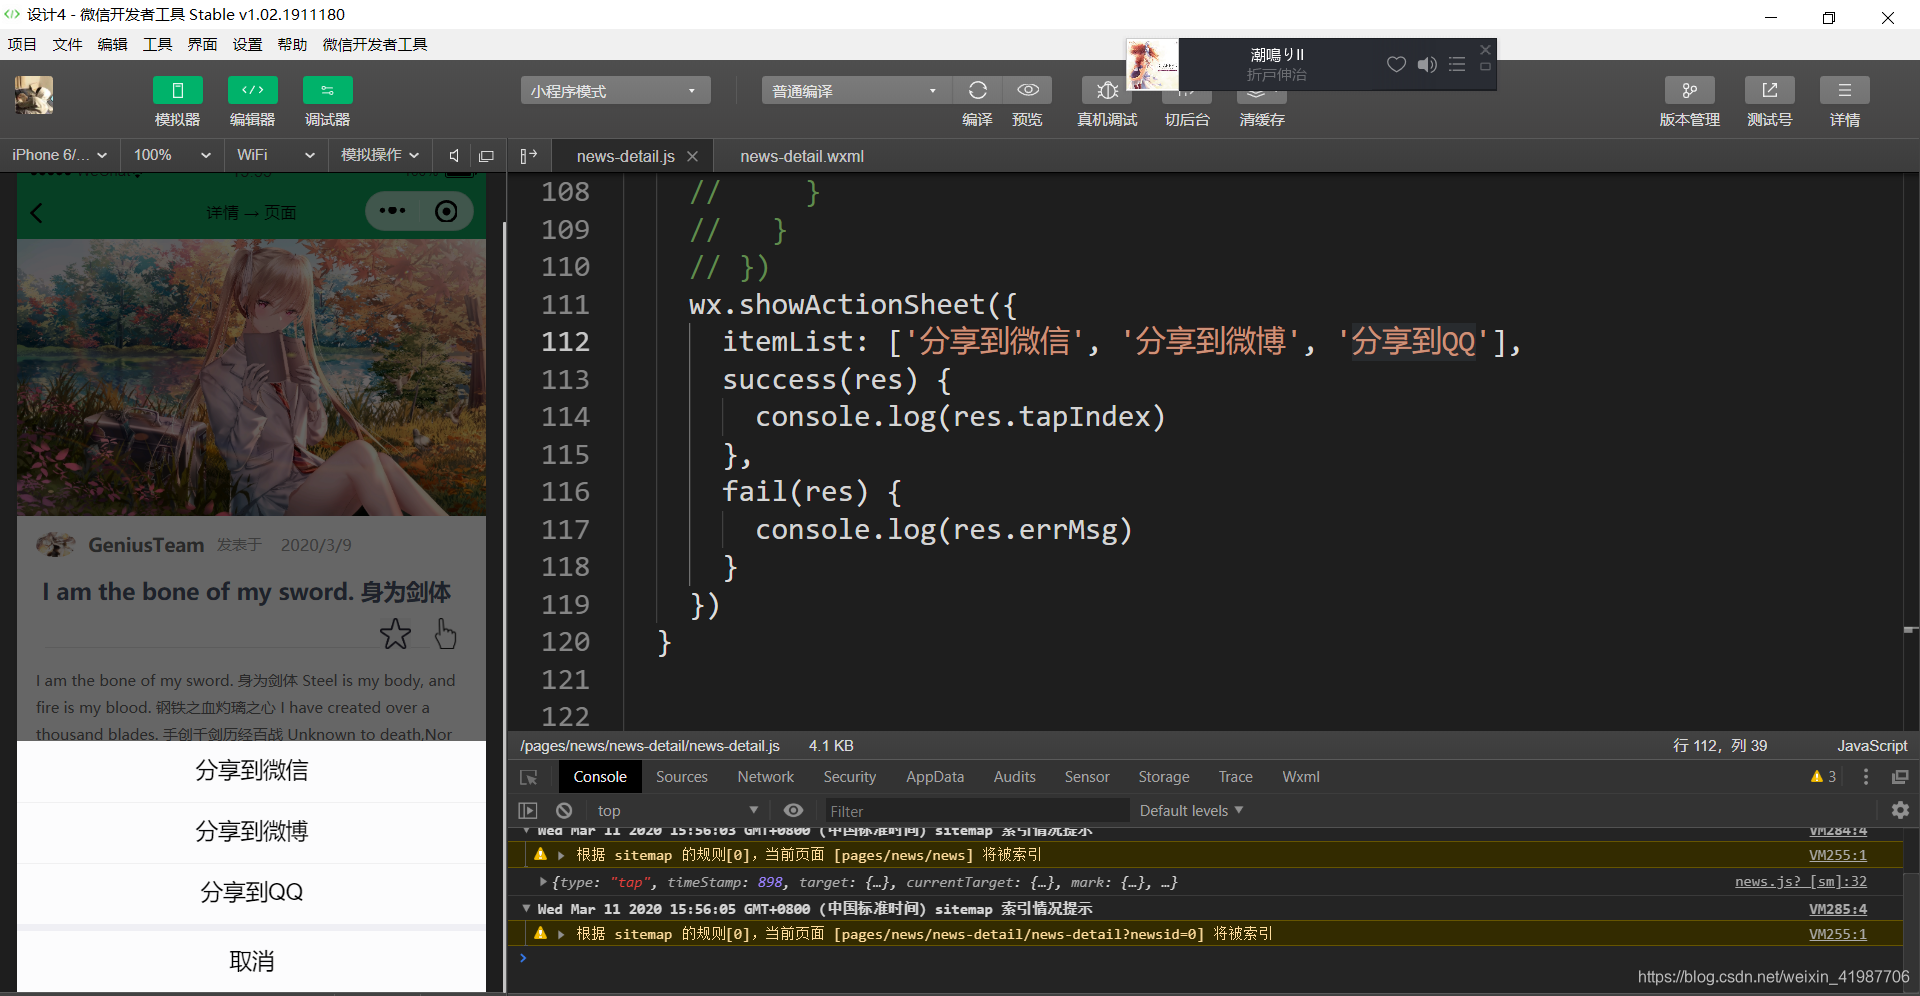Image resolution: width=1920 pixels, height=996 pixels.
Task: Clear the console icon
Action: coord(564,811)
